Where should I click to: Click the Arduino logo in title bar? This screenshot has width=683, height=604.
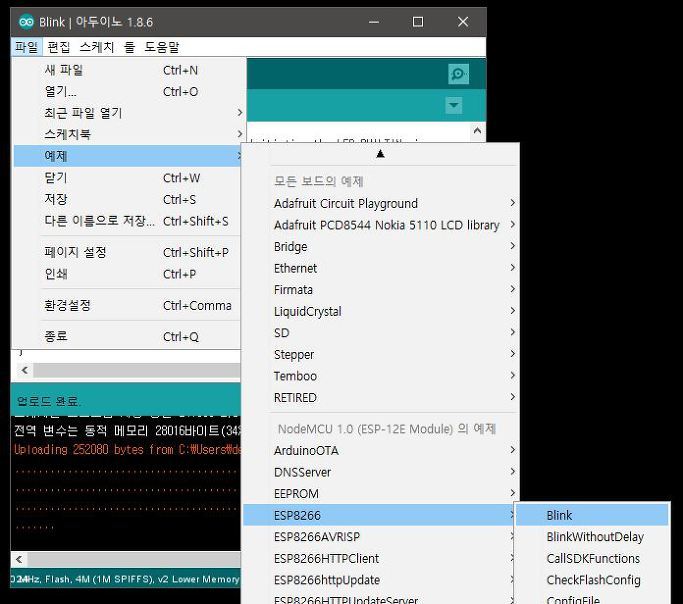coord(26,22)
